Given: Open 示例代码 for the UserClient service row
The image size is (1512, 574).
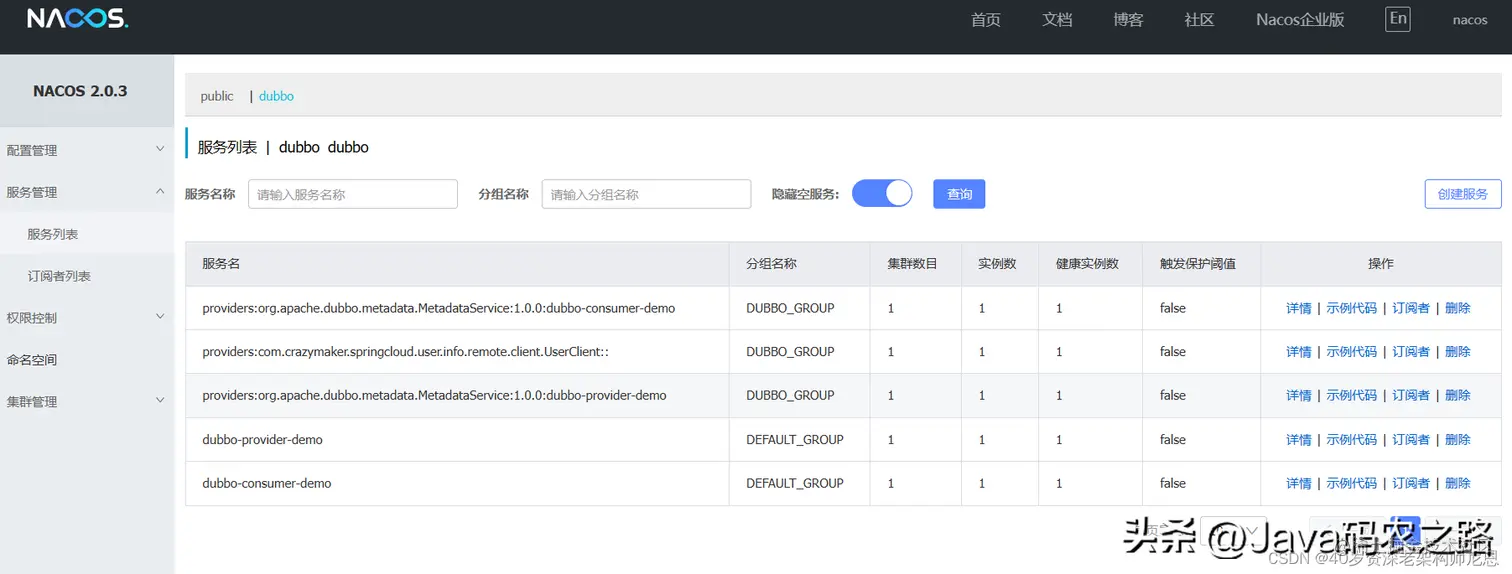Looking at the screenshot, I should [1352, 352].
